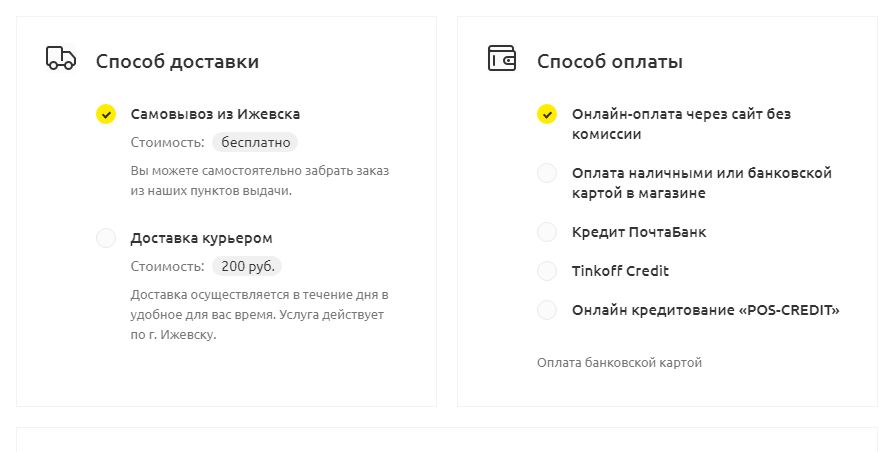The height and width of the screenshot is (452, 883).
Task: Click the Способ оплаты heading
Action: (610, 61)
